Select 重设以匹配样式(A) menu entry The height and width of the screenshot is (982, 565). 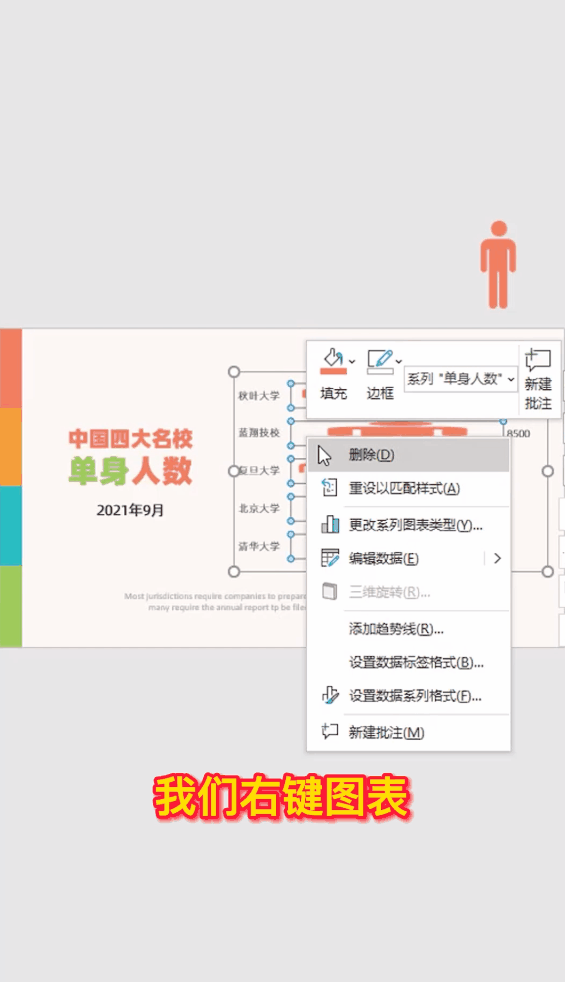point(409,488)
